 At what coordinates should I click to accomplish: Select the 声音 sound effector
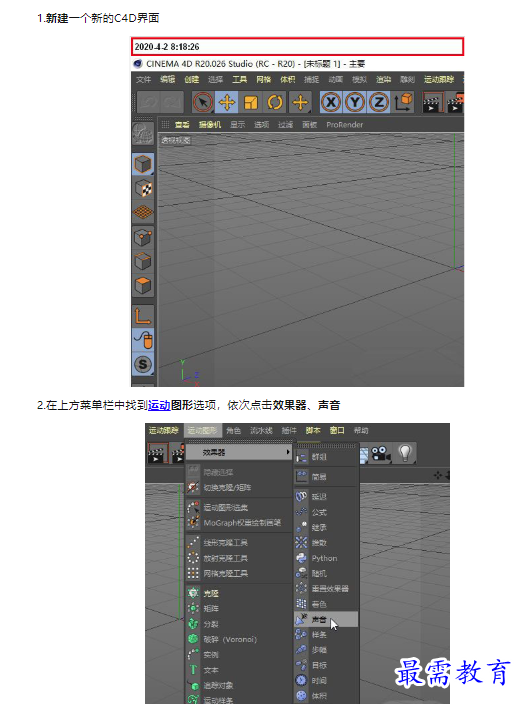[x=326, y=620]
